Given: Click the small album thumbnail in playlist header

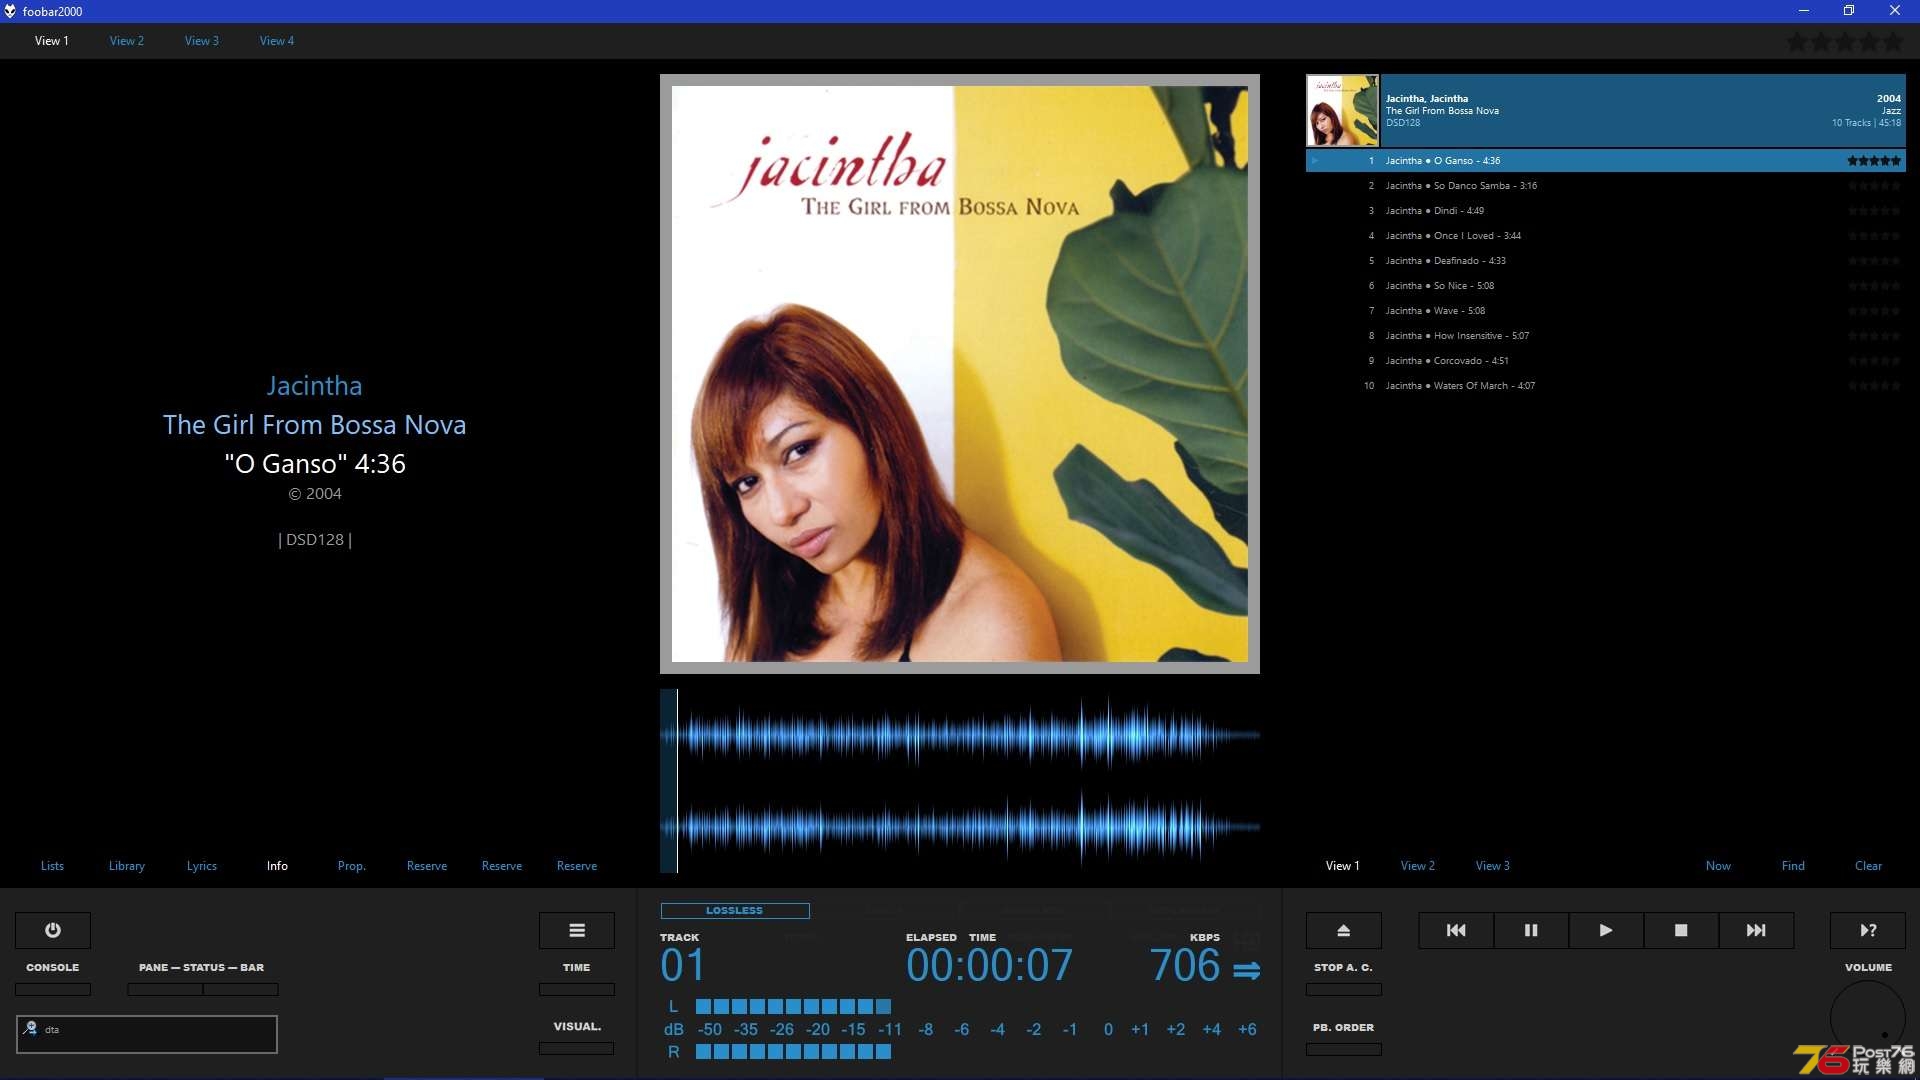Looking at the screenshot, I should [x=1343, y=111].
